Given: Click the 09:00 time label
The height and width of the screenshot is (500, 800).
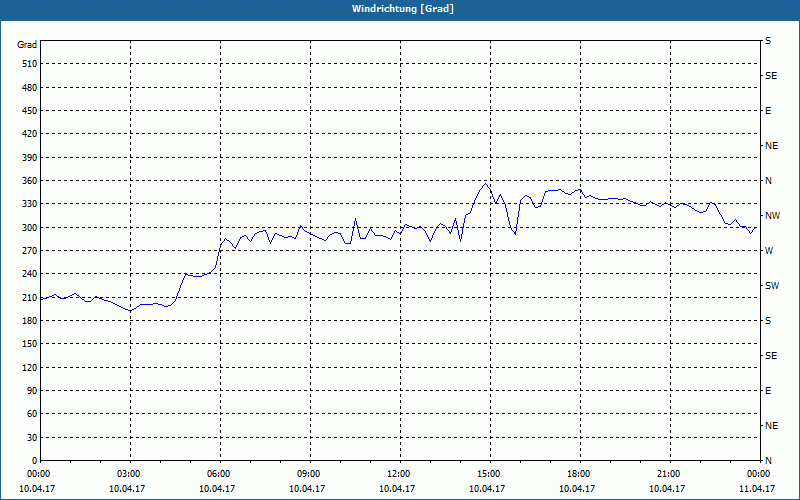Looking at the screenshot, I should [x=310, y=474].
